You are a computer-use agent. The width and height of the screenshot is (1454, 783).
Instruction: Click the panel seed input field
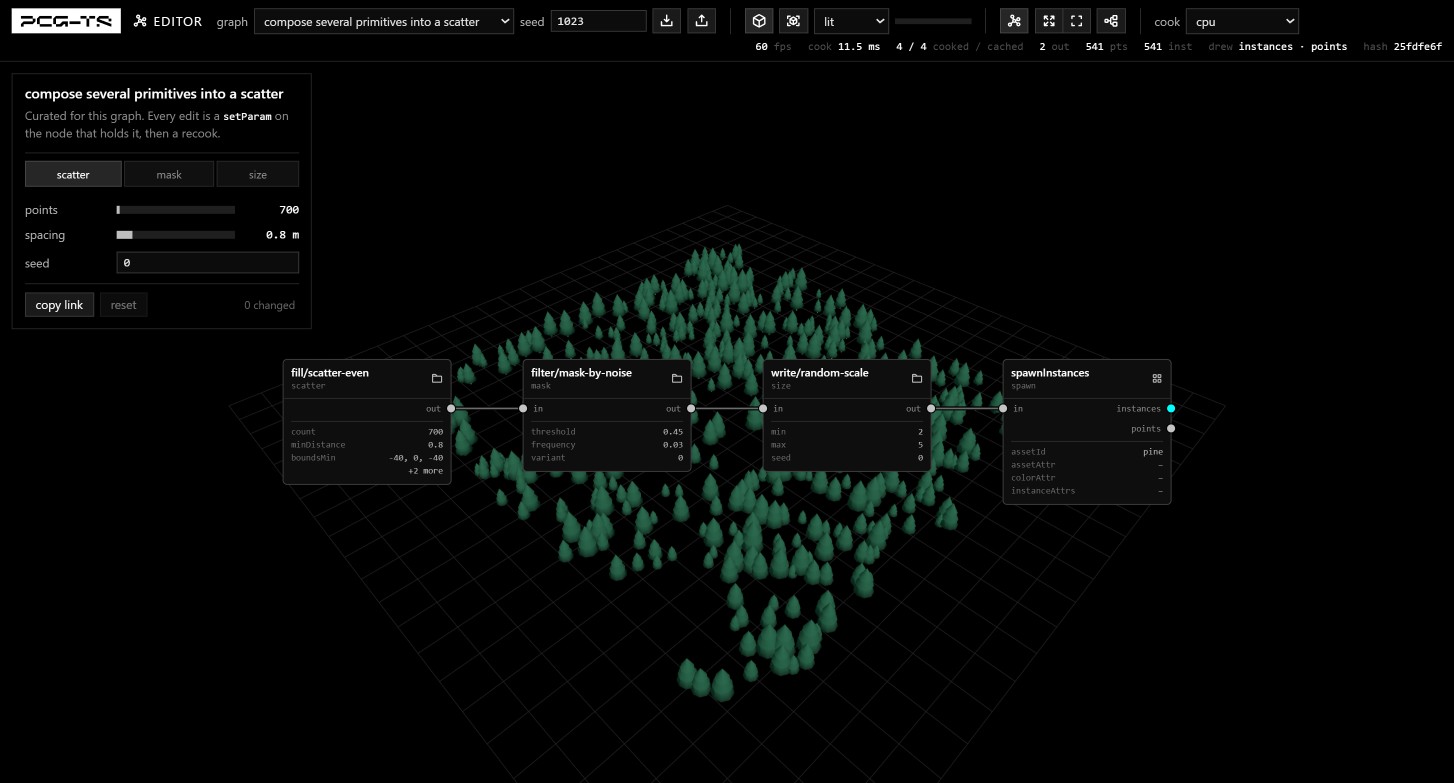coord(207,263)
